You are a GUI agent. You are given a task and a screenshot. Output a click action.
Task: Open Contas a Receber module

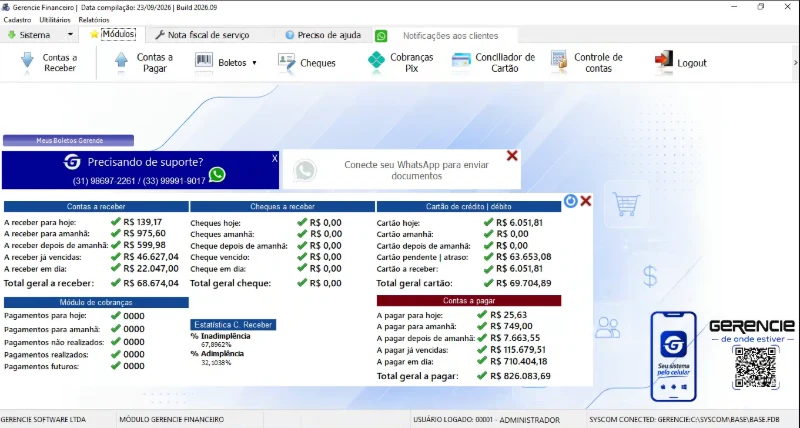pos(49,63)
